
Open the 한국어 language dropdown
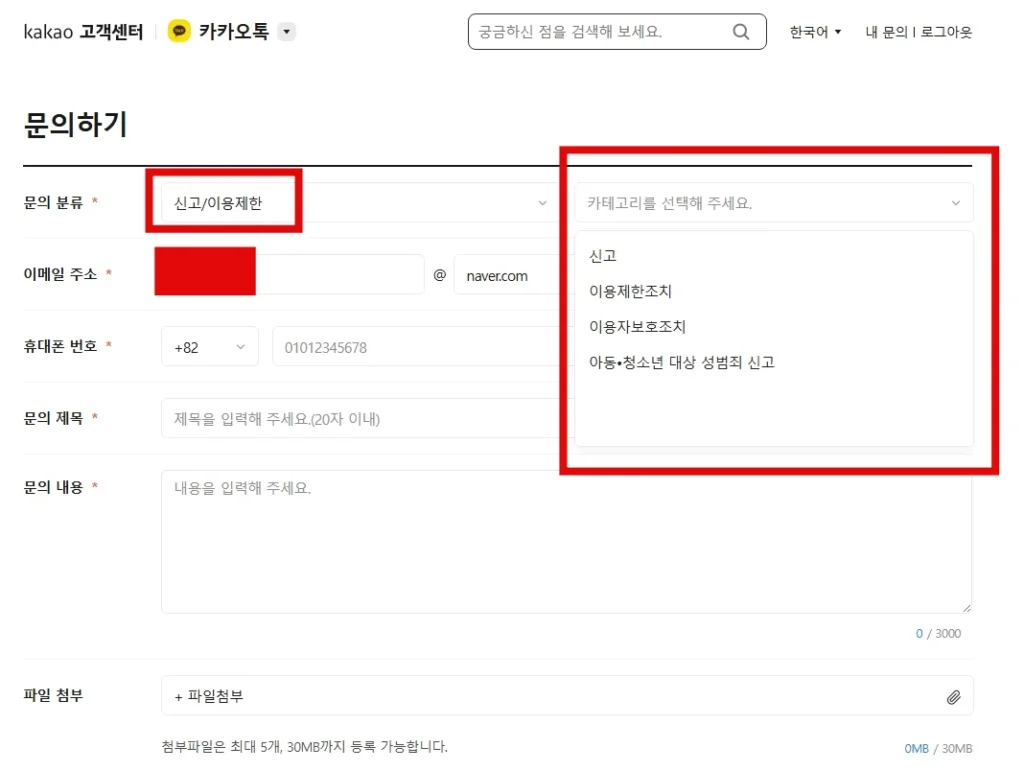(815, 32)
